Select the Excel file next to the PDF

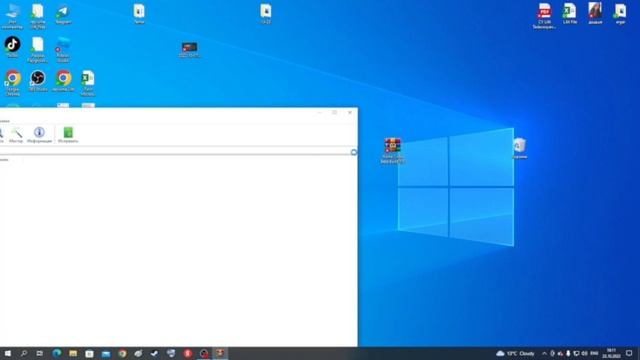570,13
